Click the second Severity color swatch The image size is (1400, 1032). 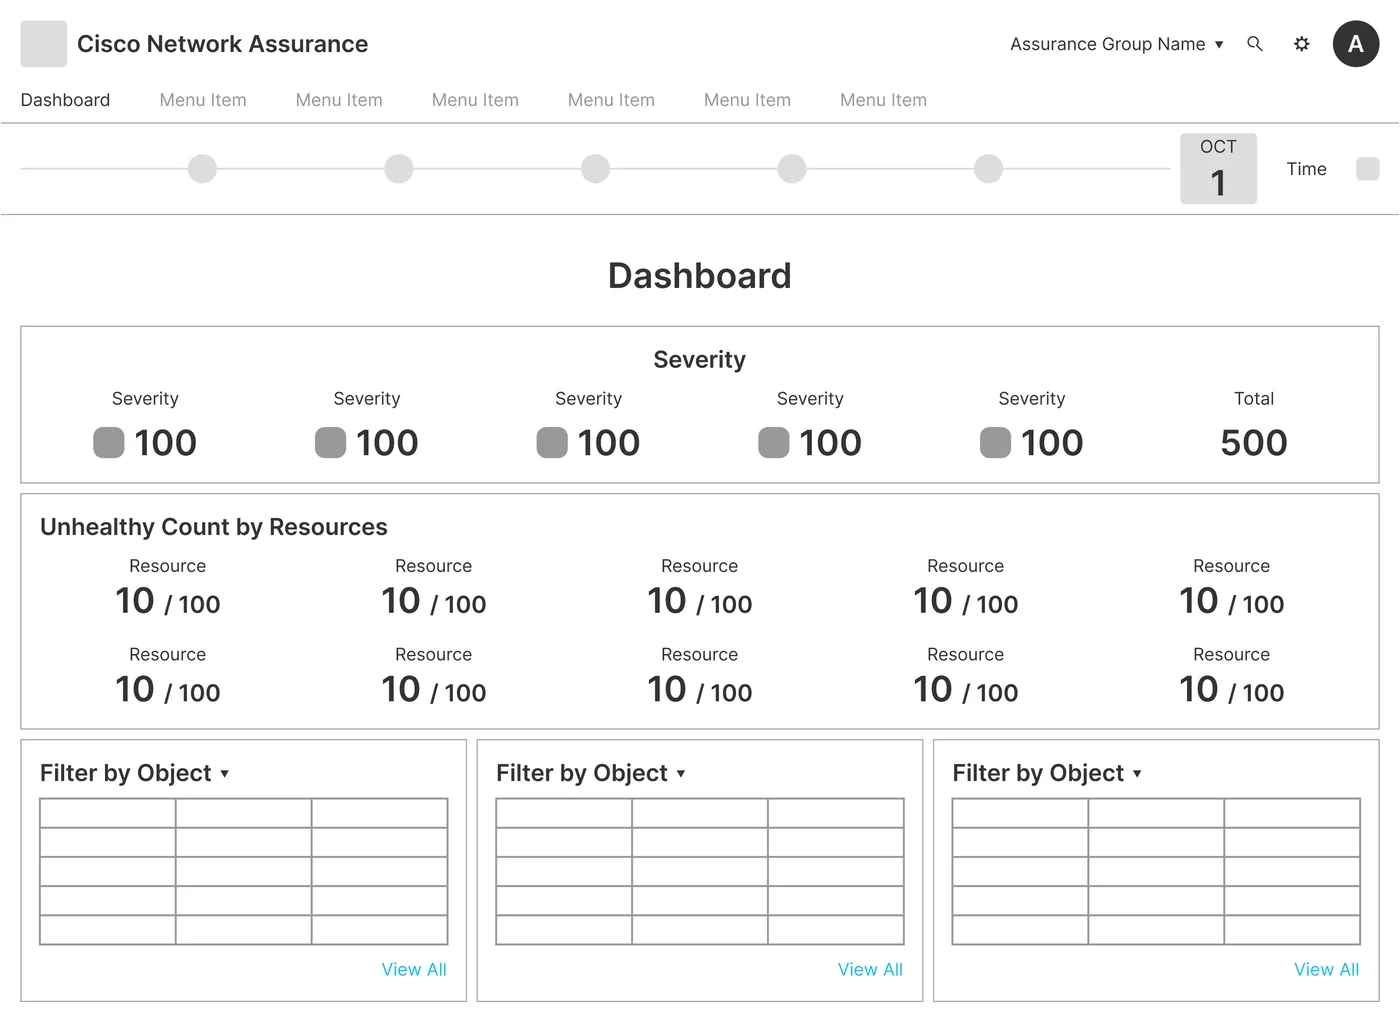[330, 443]
